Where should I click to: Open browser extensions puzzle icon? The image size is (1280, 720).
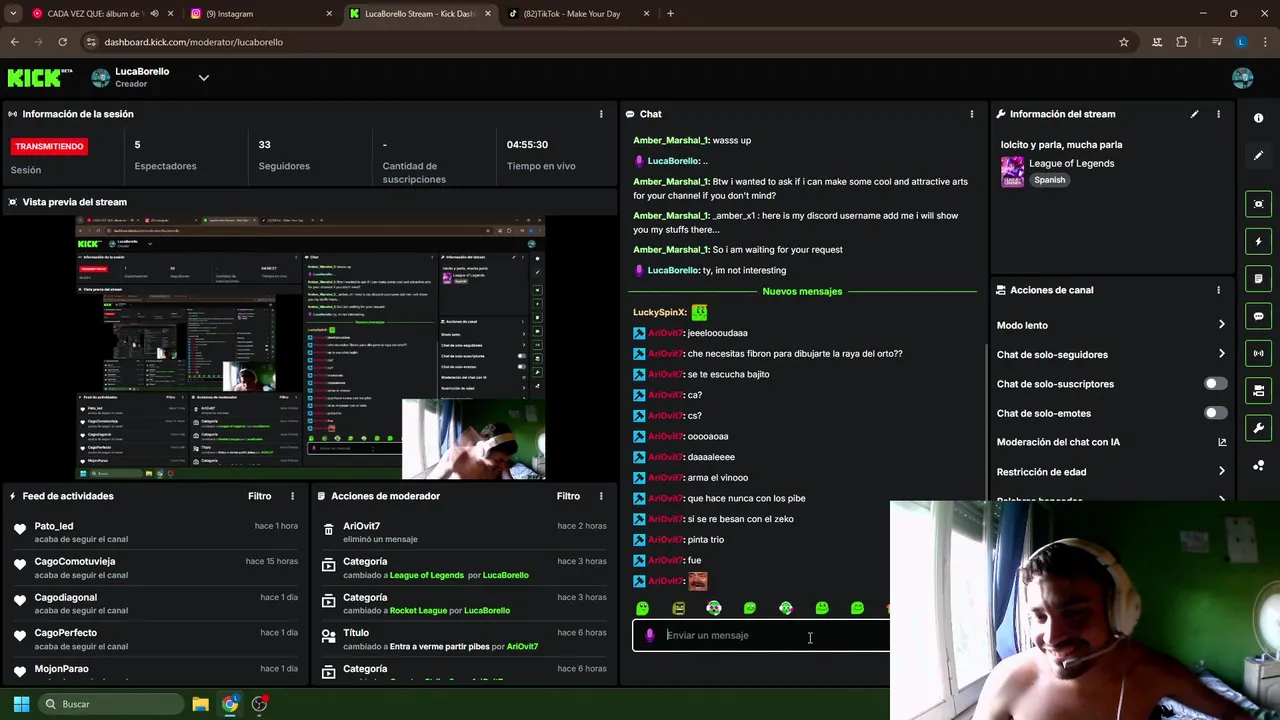1182,42
